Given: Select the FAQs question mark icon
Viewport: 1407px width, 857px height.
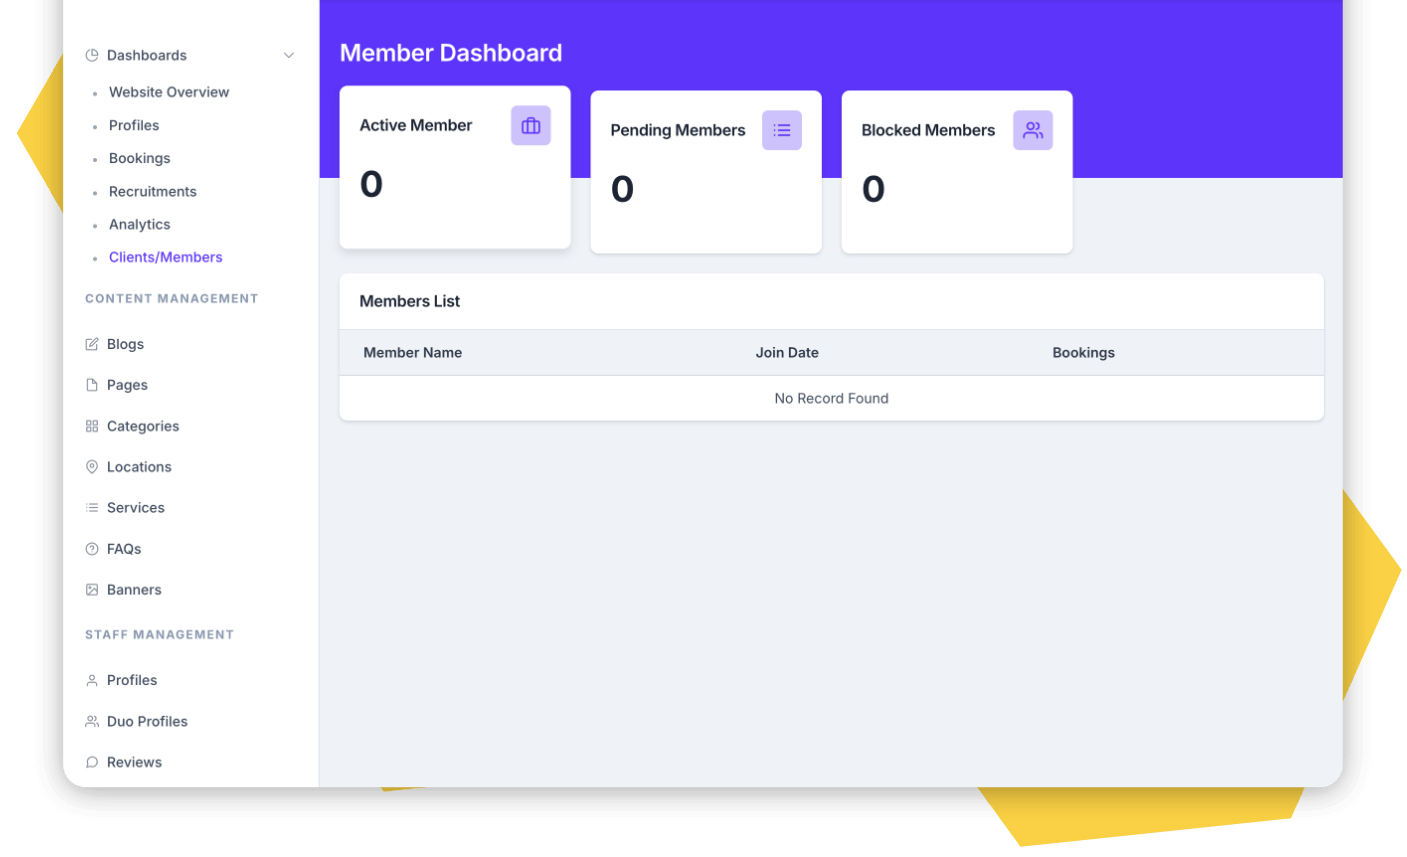Looking at the screenshot, I should (x=91, y=548).
